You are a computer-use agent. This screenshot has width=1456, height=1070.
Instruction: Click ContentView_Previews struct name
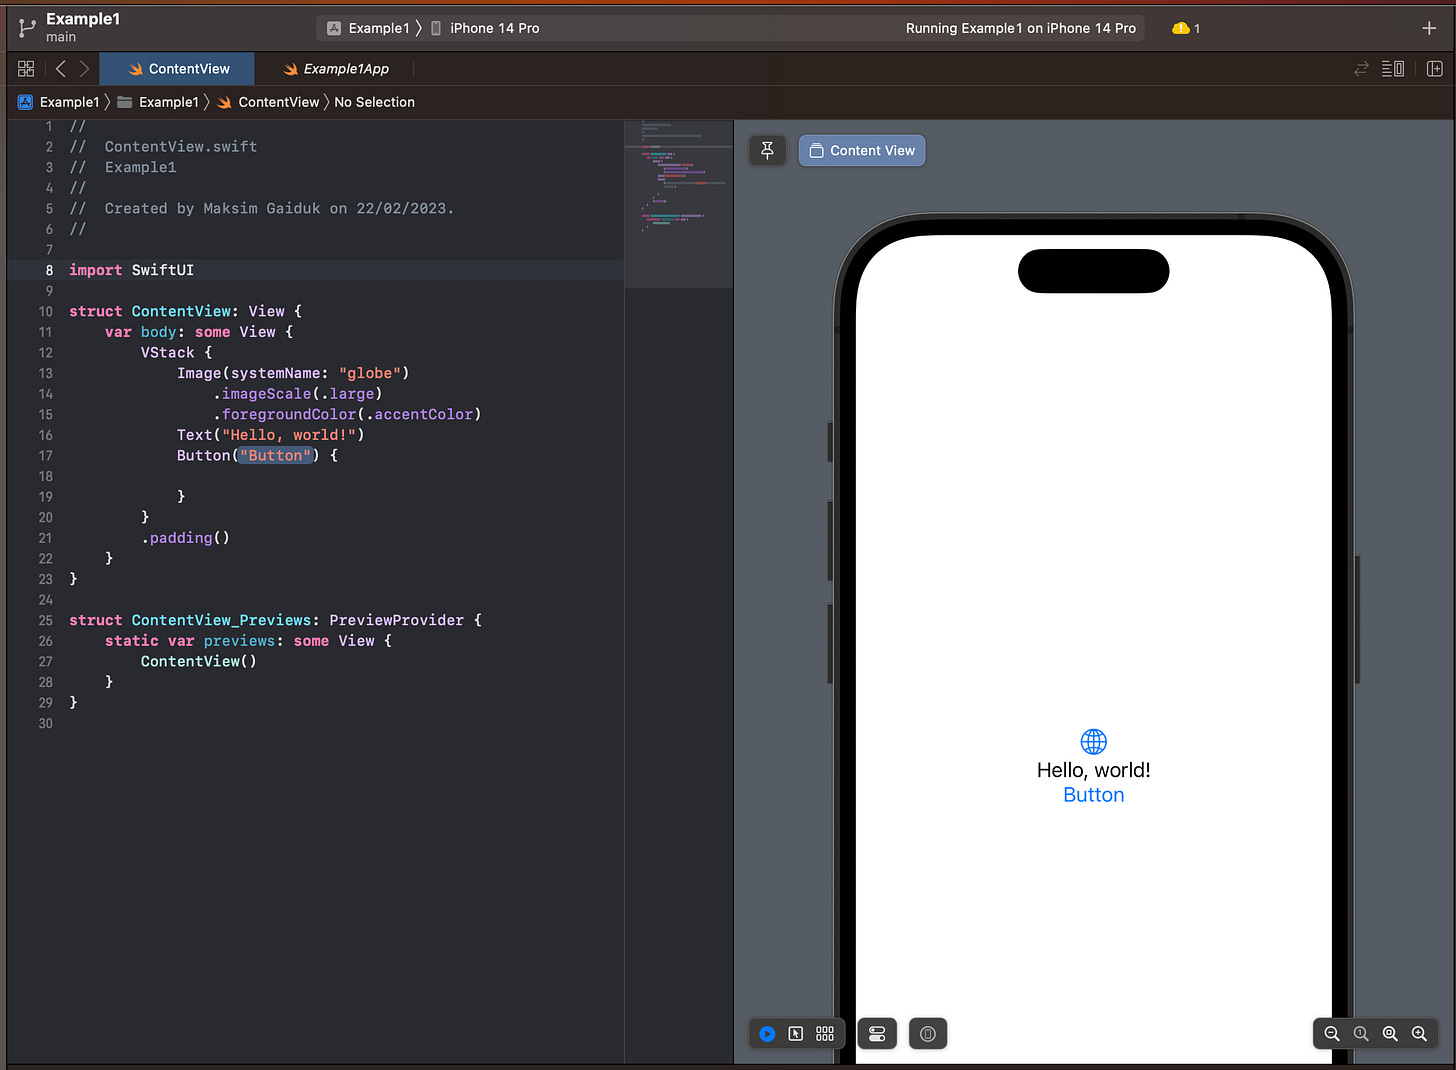coord(221,620)
